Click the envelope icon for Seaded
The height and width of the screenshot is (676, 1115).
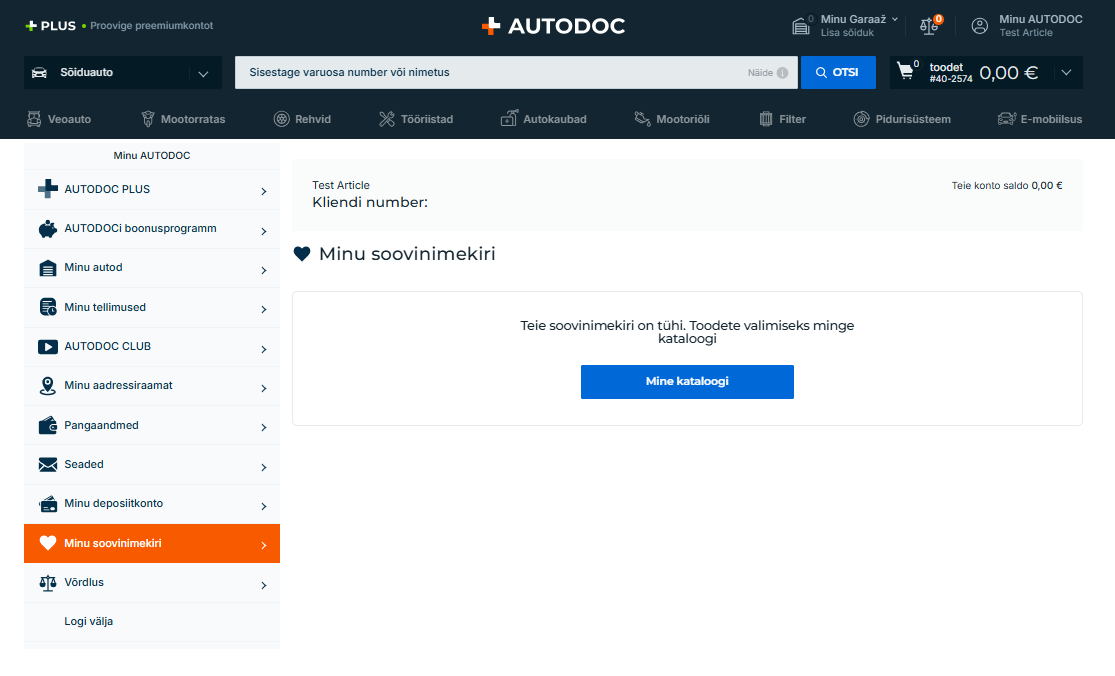[48, 465]
